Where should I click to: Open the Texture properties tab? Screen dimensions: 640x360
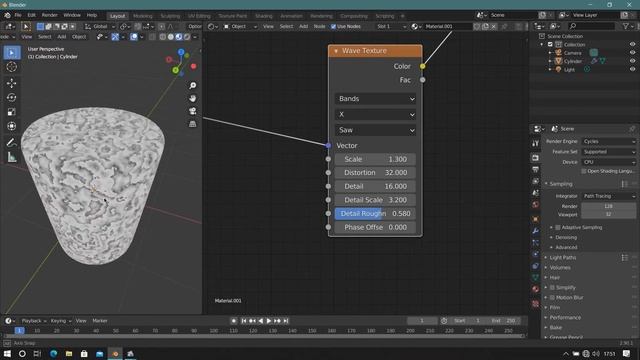[536, 304]
